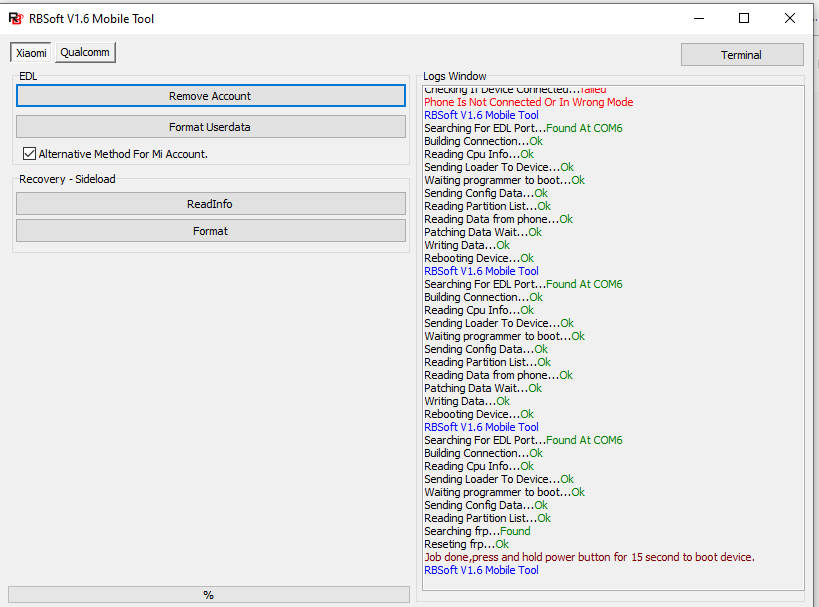Select 'Phone Is Not Connected Or In Wrong Mode' log line

(528, 102)
